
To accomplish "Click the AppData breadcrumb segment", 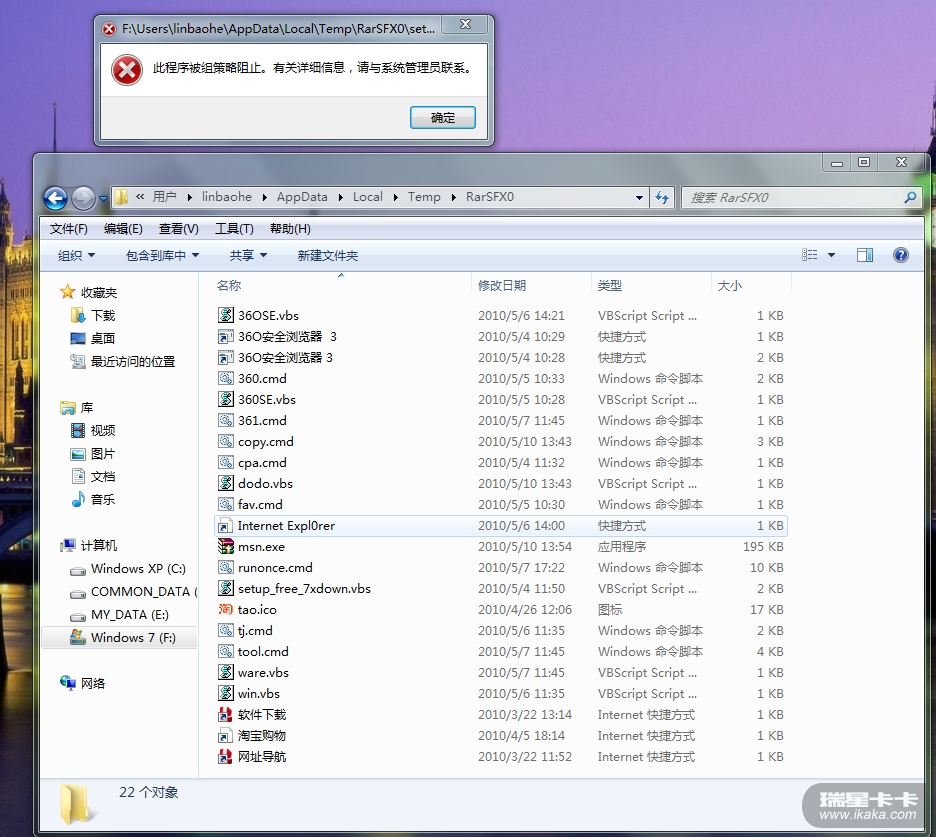I will [x=302, y=197].
